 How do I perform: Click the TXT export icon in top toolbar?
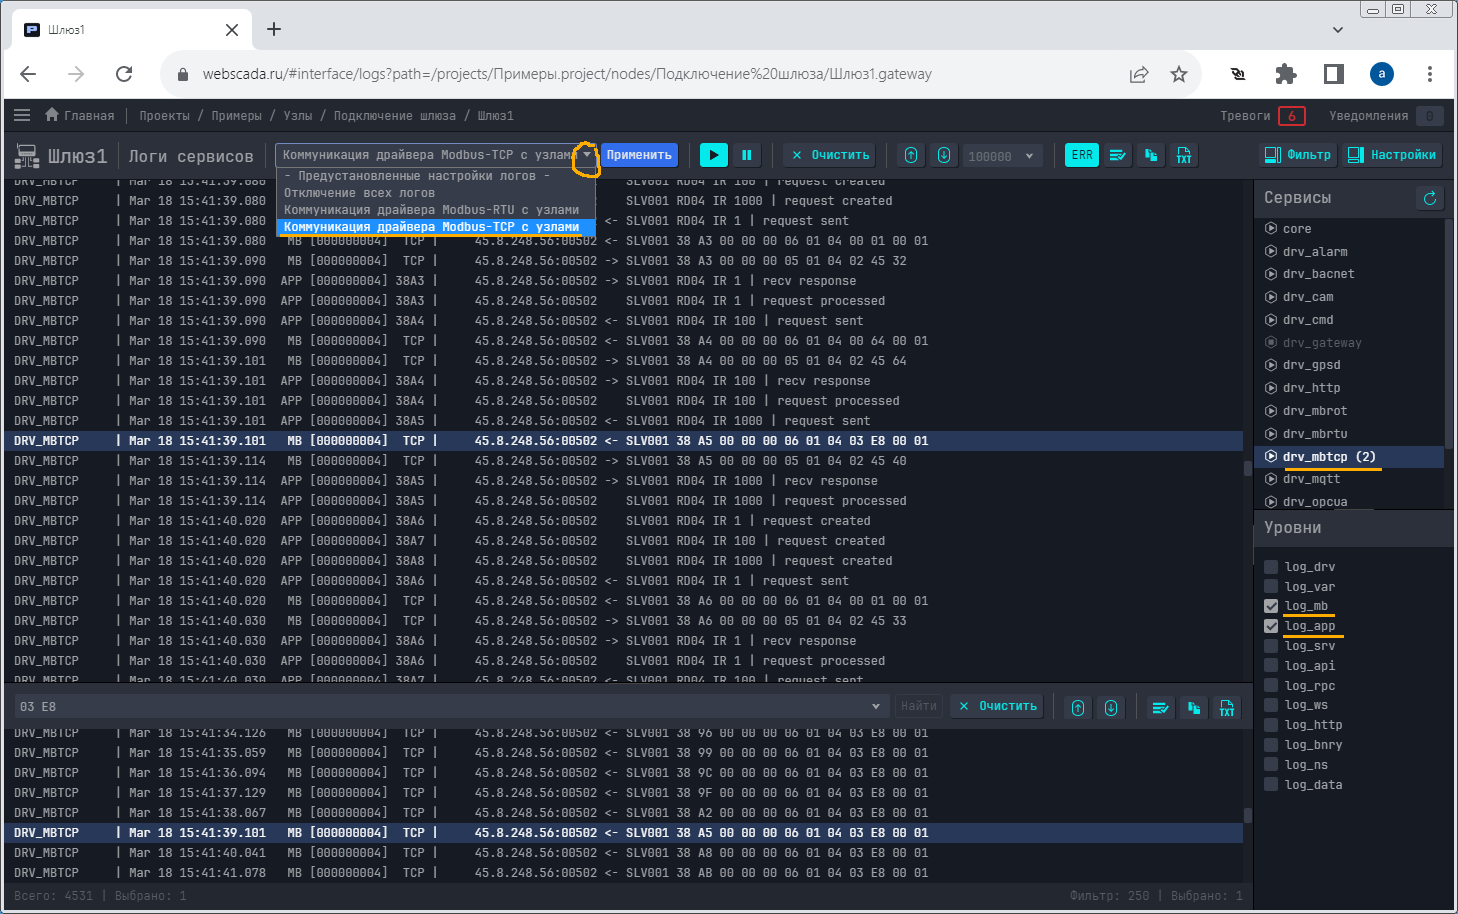tap(1184, 155)
